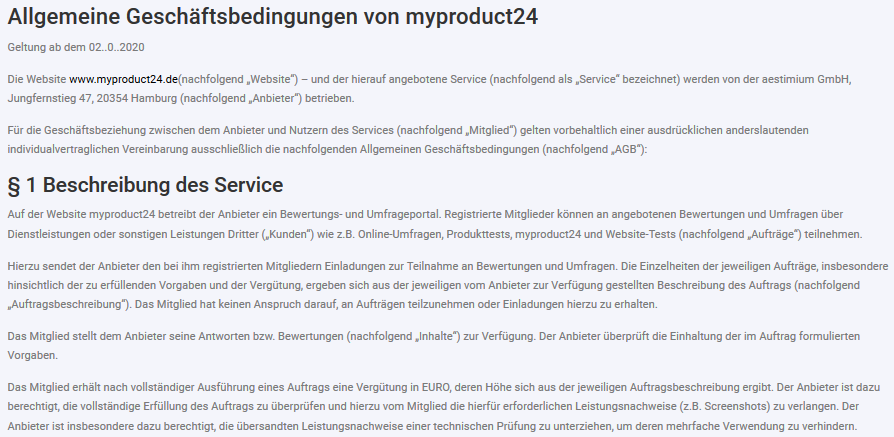Click the heading '§ 1 Beschreibung des Service'

145,185
